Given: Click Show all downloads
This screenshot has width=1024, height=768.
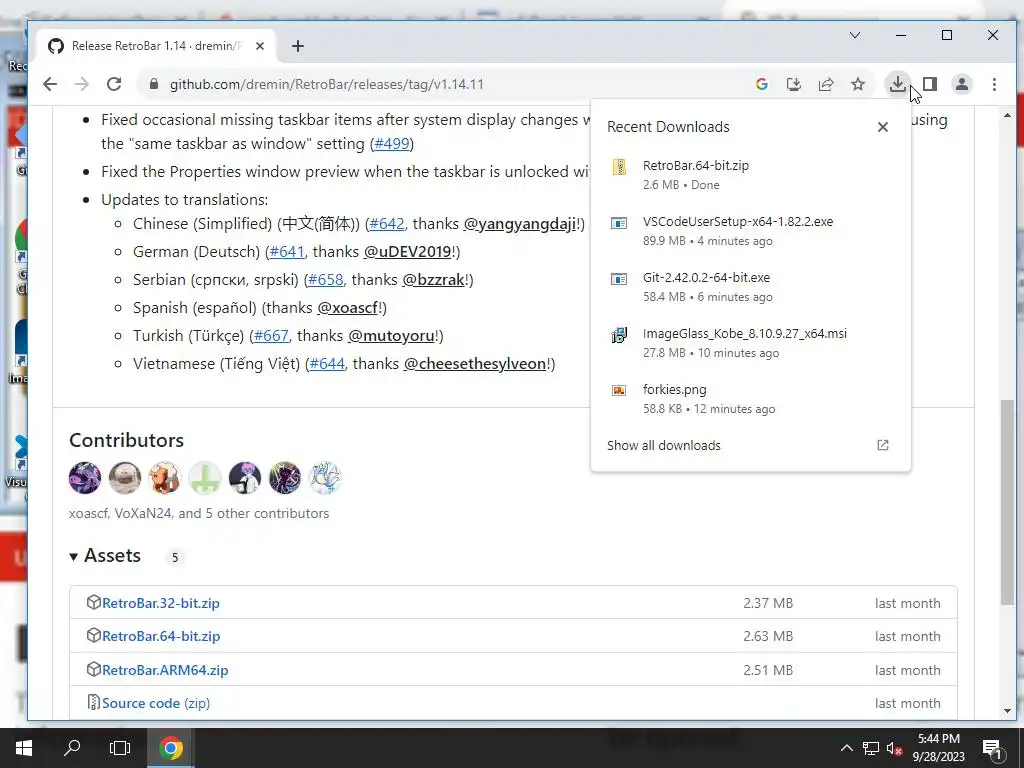Looking at the screenshot, I should (x=664, y=445).
